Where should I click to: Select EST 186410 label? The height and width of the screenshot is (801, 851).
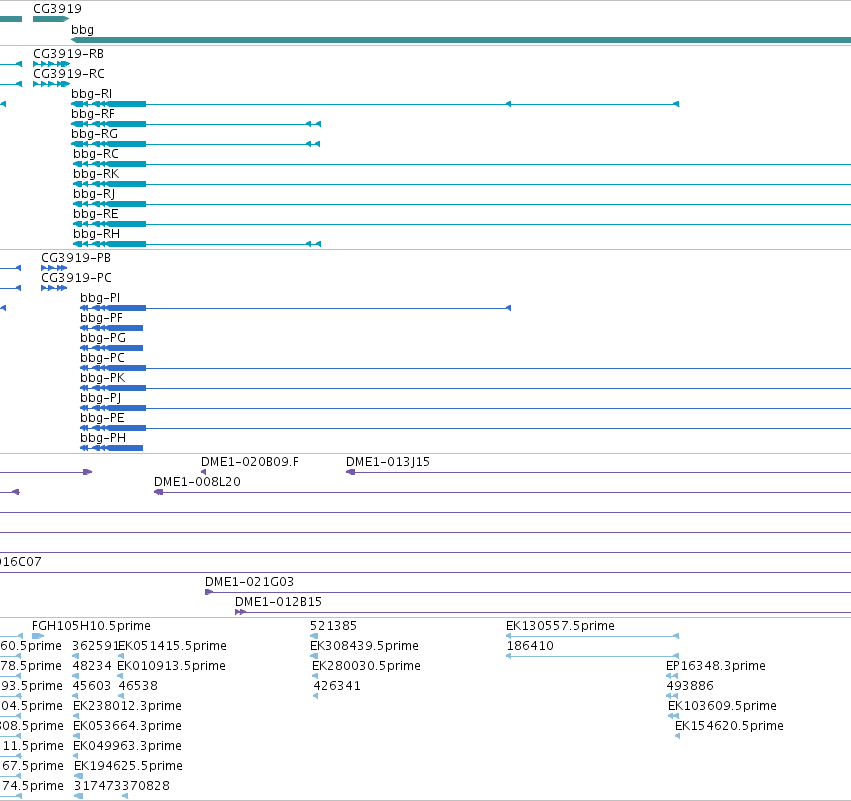pyautogui.click(x=530, y=646)
